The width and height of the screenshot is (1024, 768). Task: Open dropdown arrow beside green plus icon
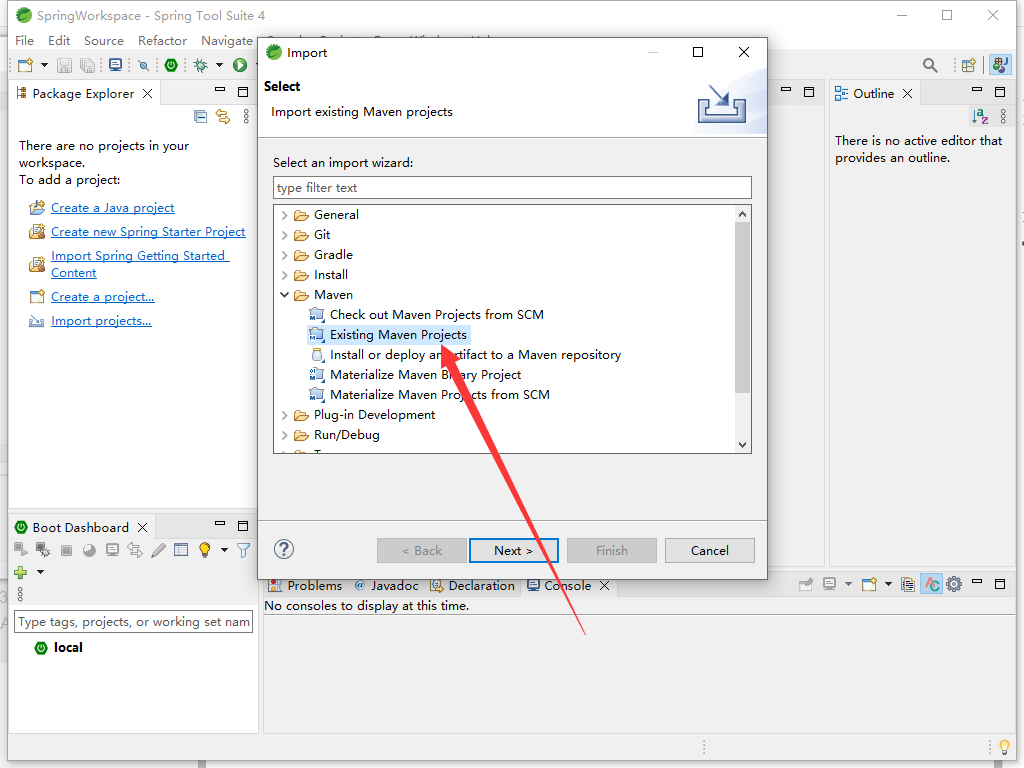click(40, 572)
